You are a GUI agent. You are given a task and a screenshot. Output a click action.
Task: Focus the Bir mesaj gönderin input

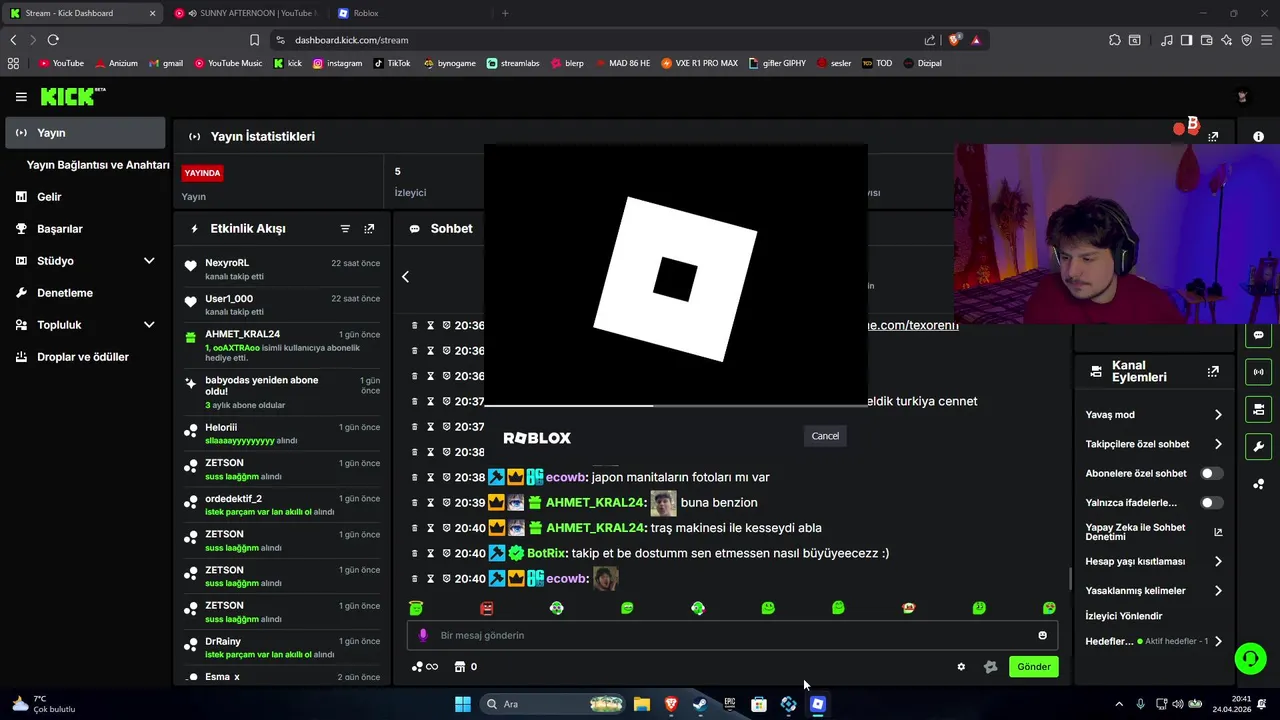(x=732, y=635)
